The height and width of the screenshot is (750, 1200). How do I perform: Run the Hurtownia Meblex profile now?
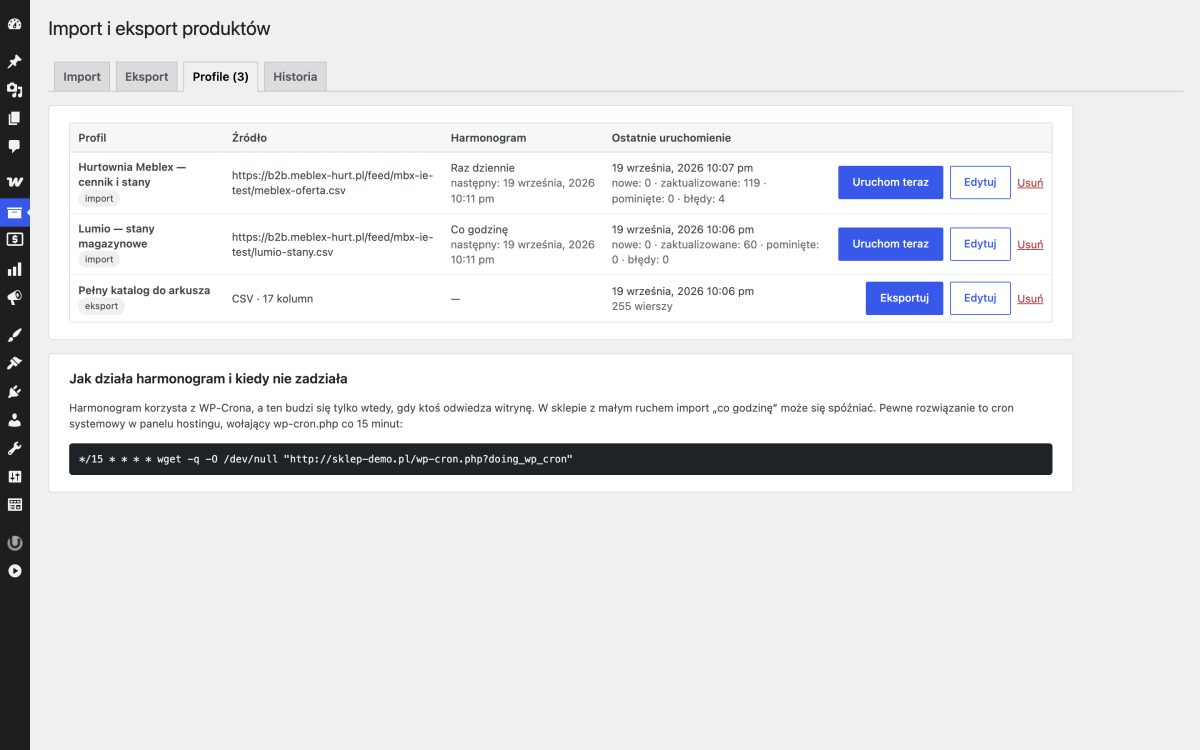click(x=890, y=183)
